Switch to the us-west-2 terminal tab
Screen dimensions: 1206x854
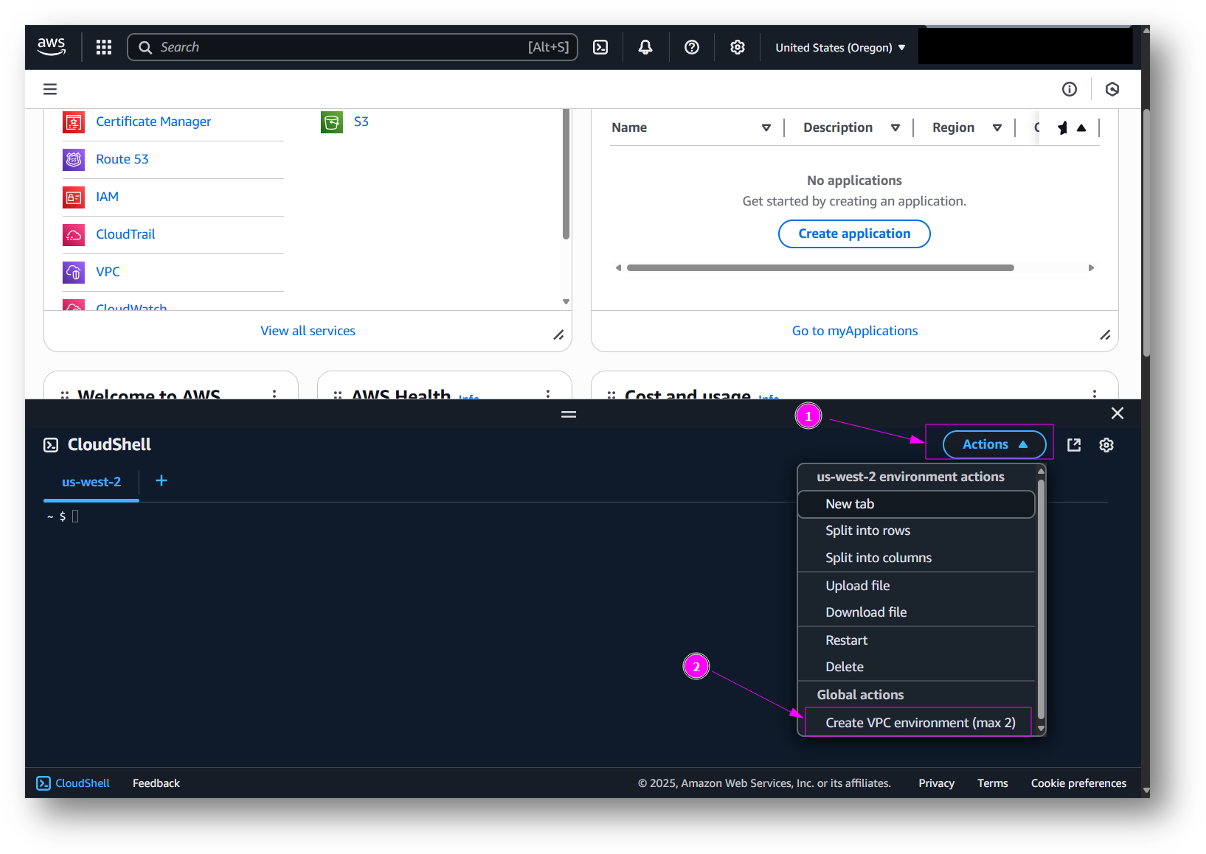point(91,482)
